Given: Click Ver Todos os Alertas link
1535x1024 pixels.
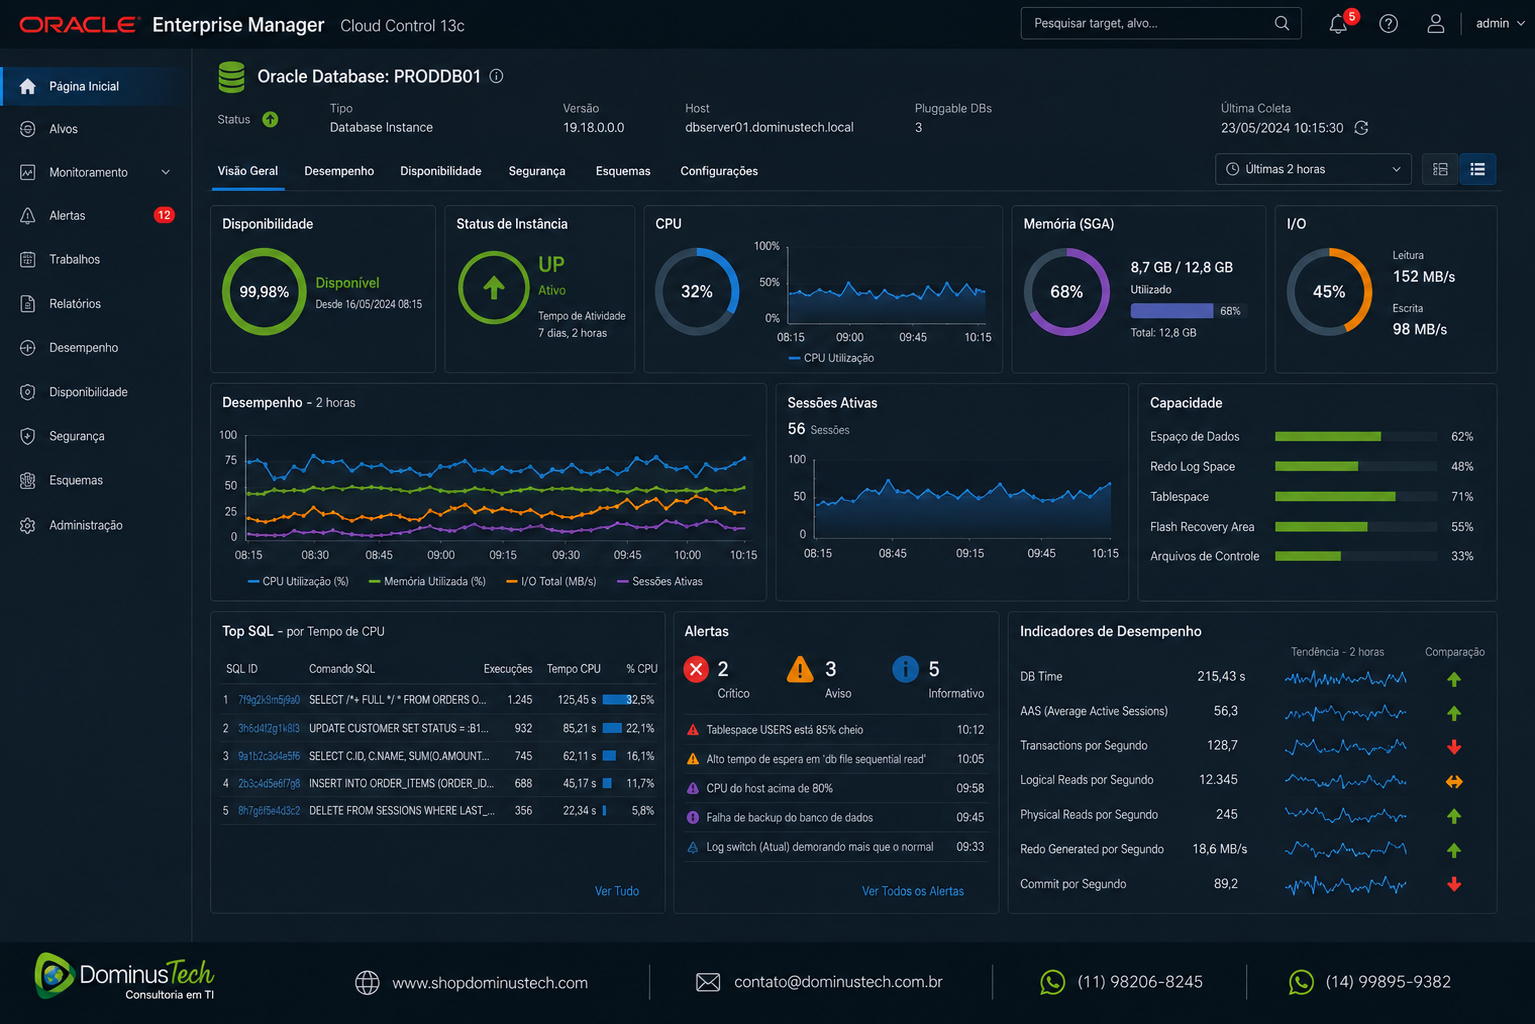Looking at the screenshot, I should pos(913,891).
